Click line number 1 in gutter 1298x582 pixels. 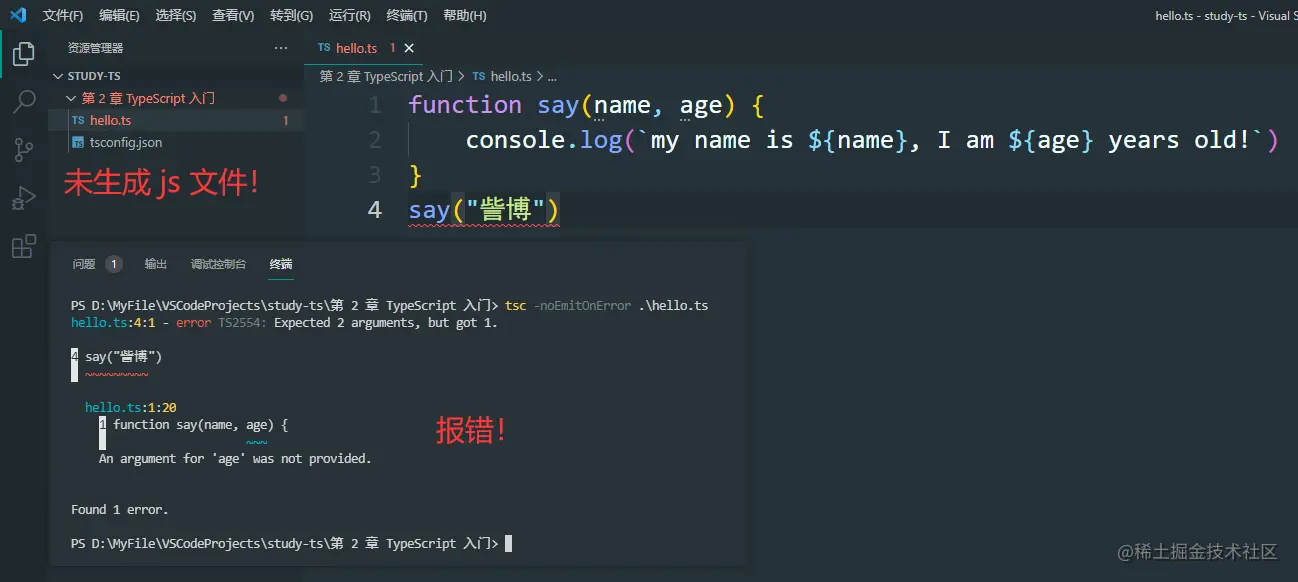pyautogui.click(x=374, y=105)
